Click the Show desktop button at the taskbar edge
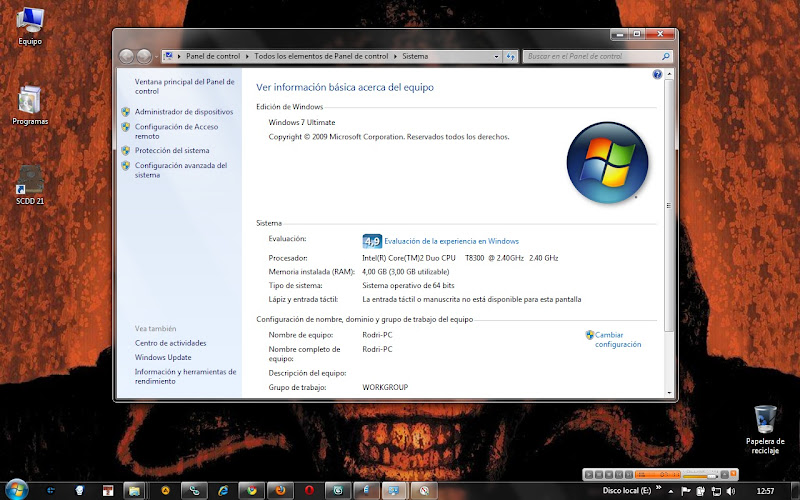Viewport: 800px width, 500px height. coord(794,491)
